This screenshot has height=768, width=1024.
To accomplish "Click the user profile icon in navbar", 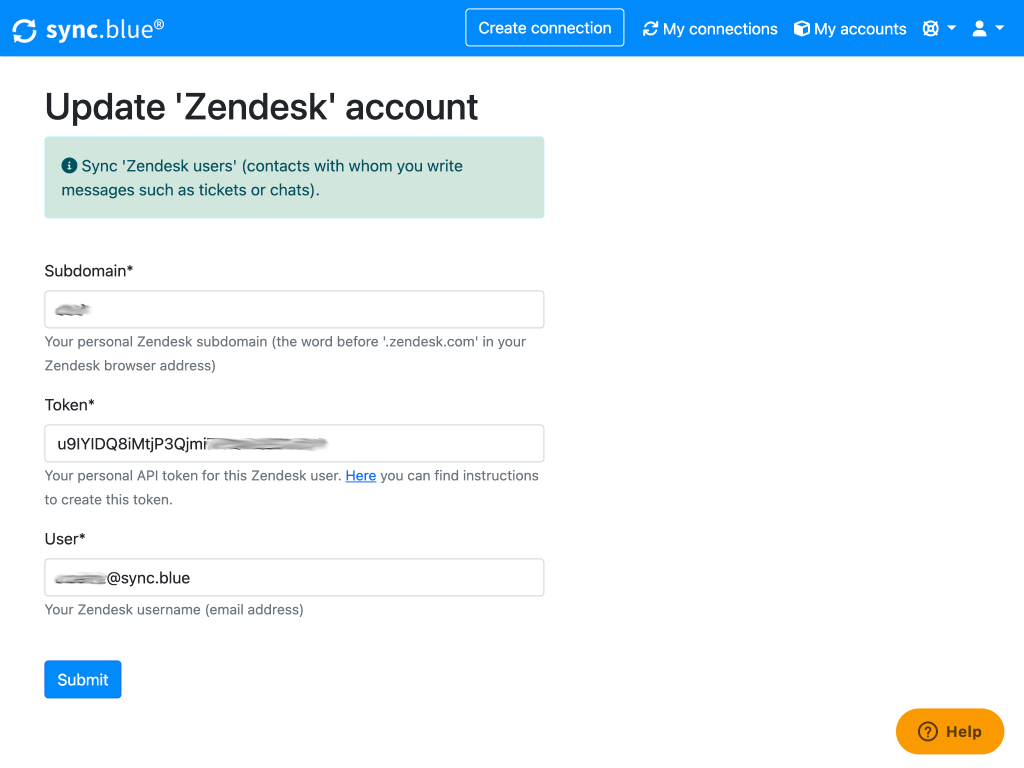I will 979,28.
